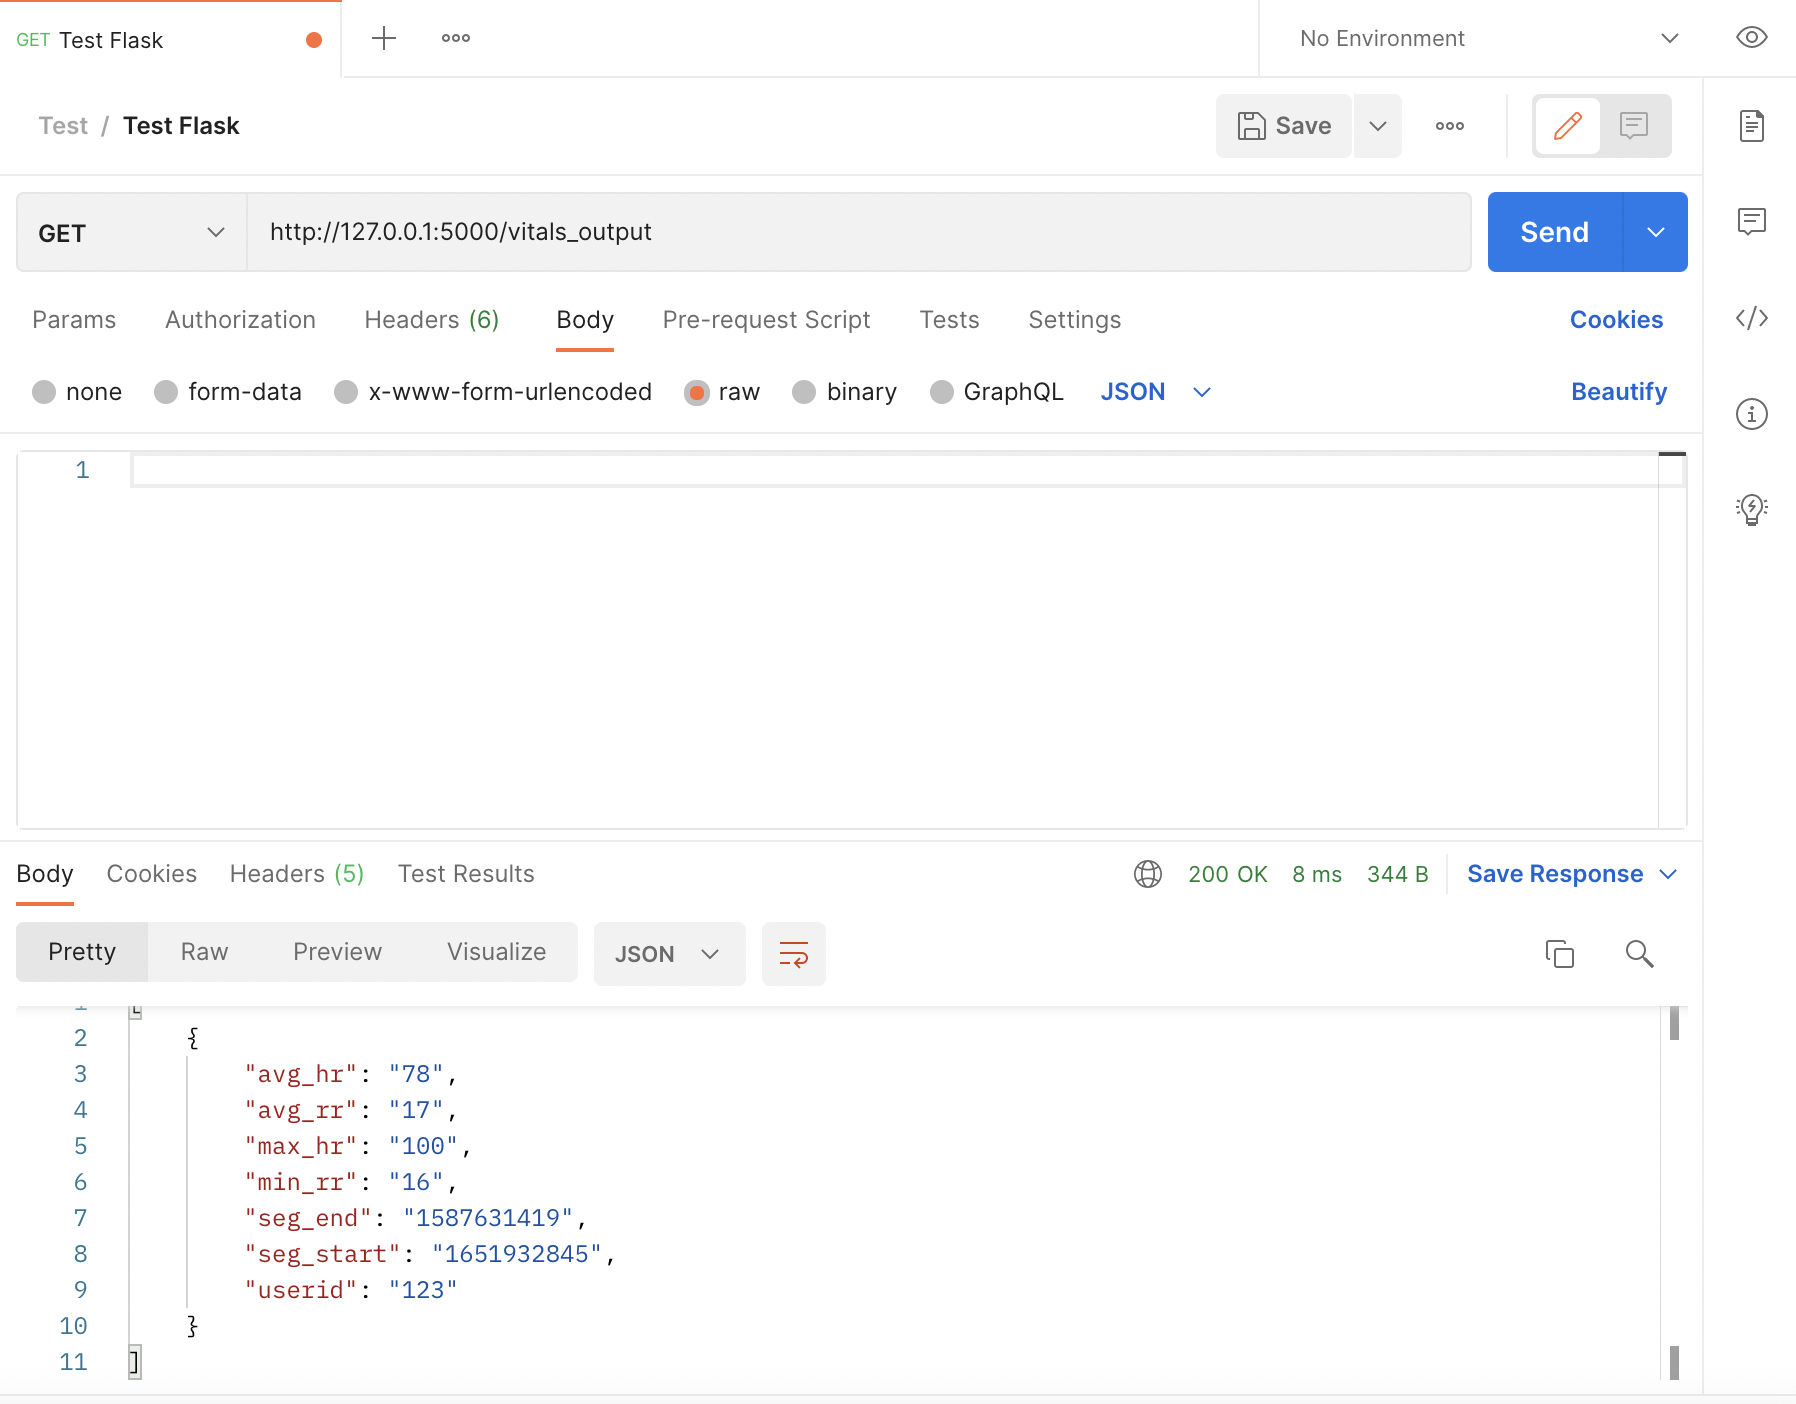Viewport: 1796px width, 1404px height.
Task: Open a new request tab with plus icon
Action: click(384, 38)
